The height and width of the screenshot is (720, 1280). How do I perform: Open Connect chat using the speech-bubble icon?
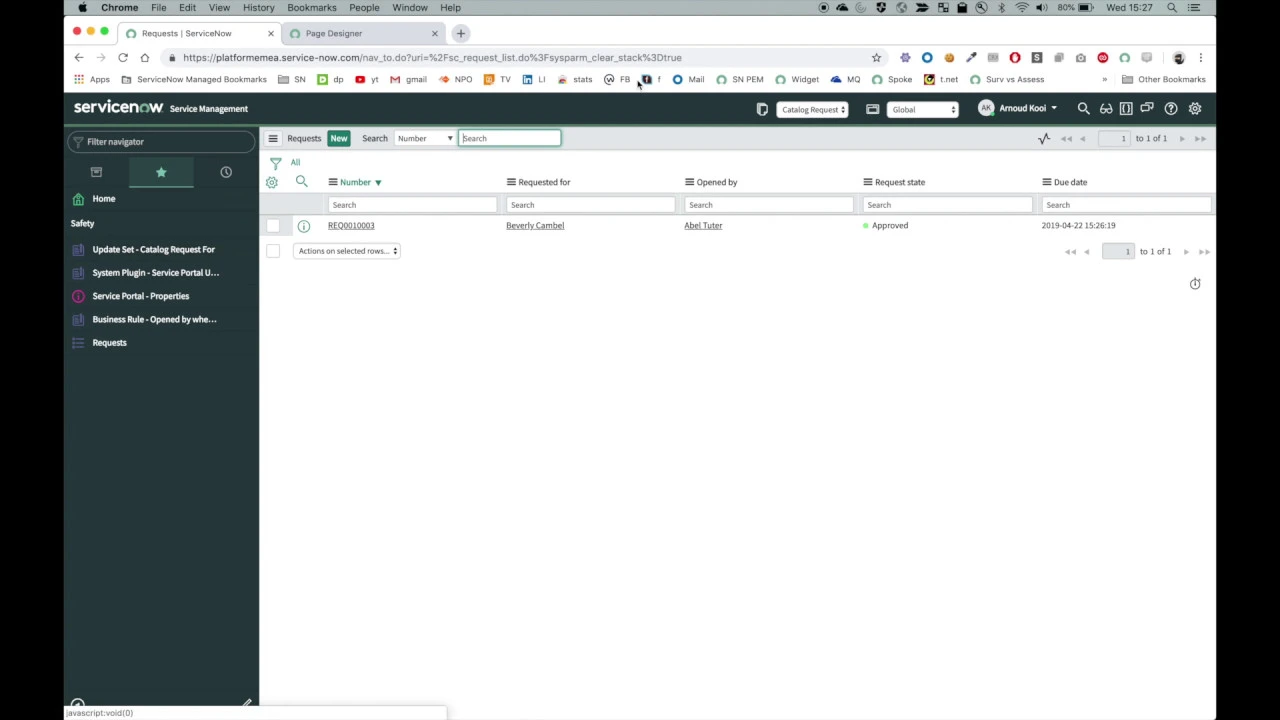pyautogui.click(x=1147, y=108)
